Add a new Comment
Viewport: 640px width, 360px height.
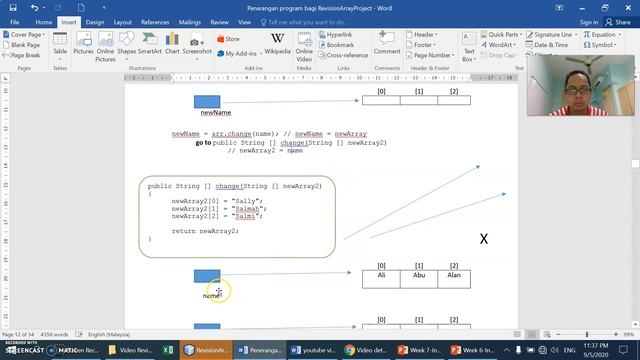coord(387,44)
